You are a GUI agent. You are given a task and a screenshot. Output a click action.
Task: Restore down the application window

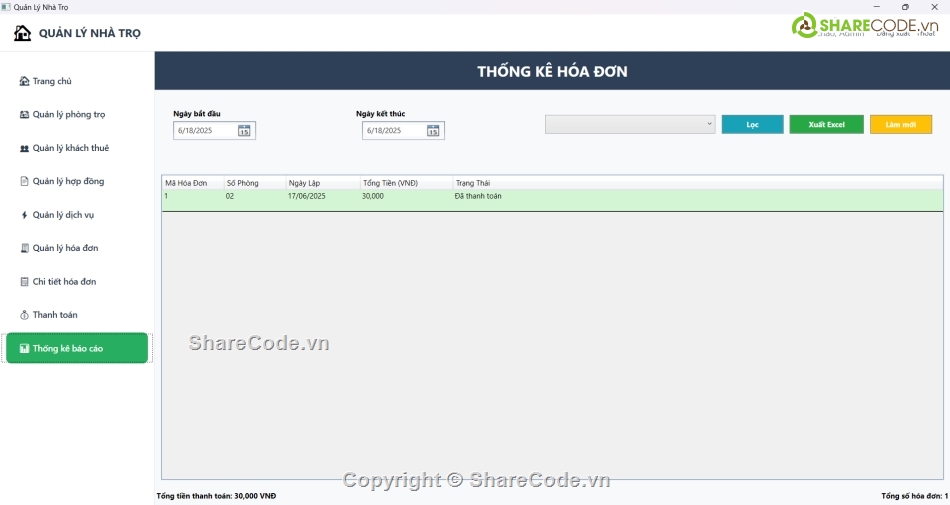tap(905, 7)
